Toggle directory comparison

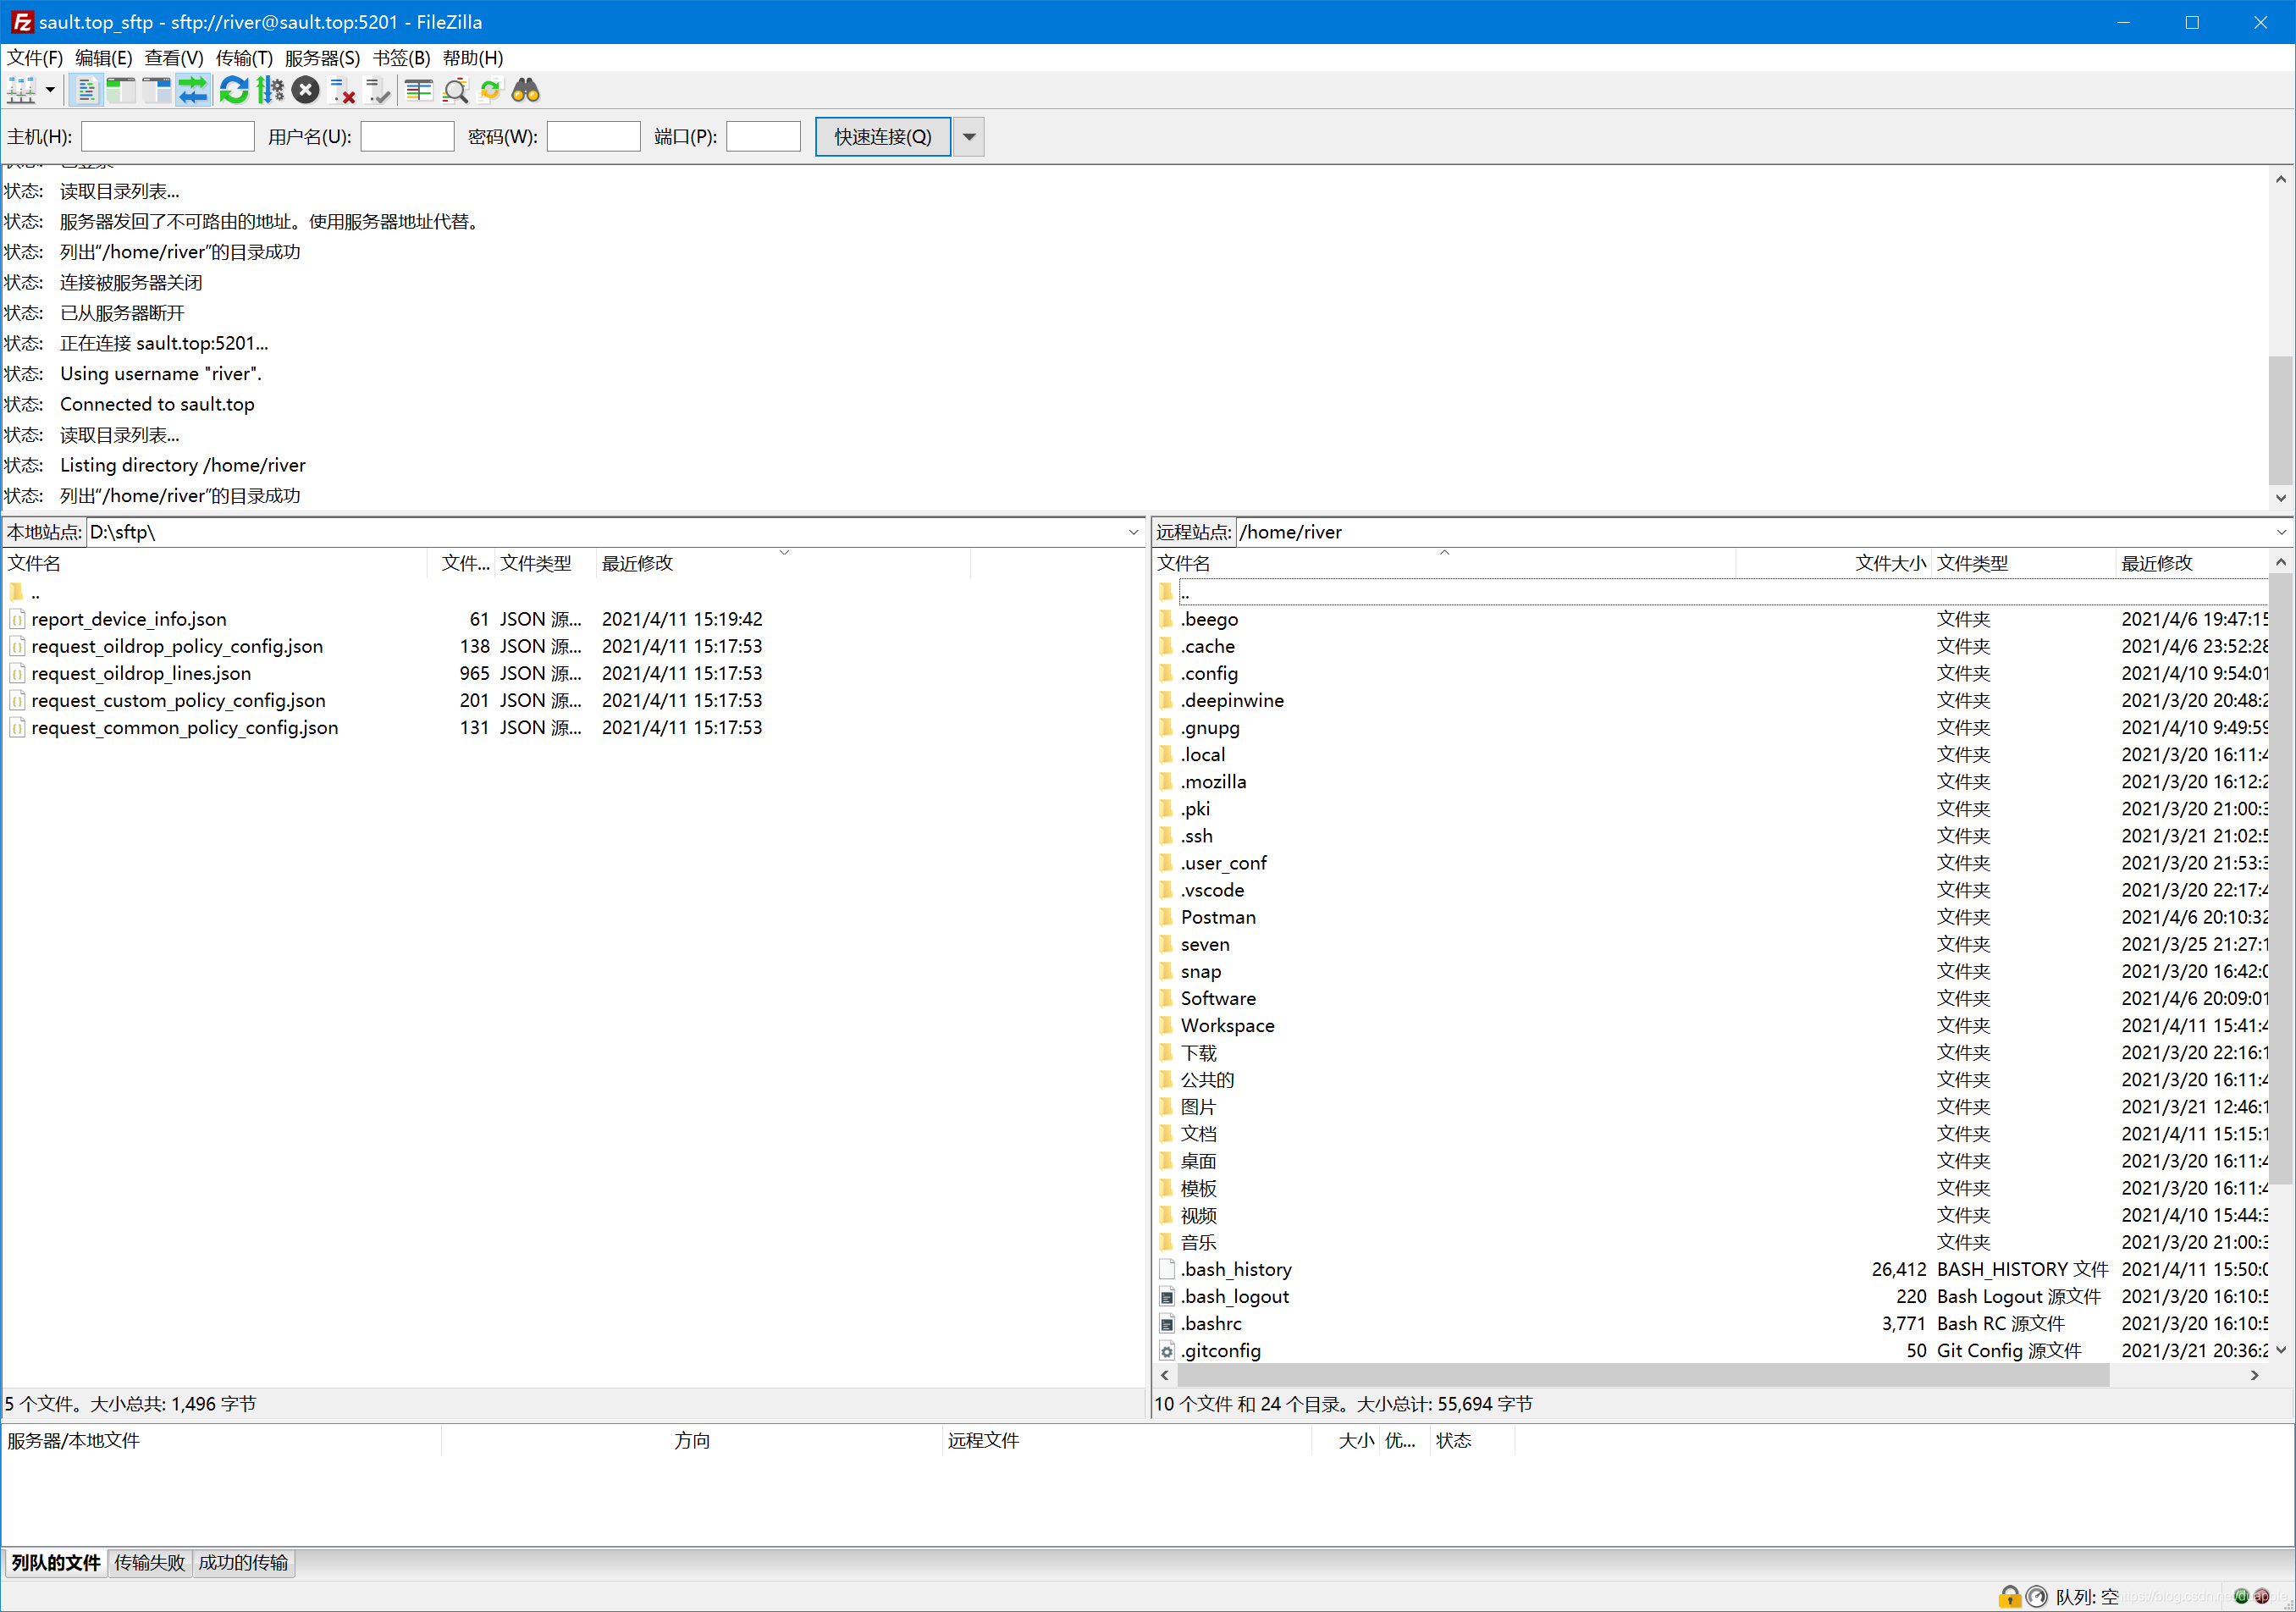455,91
